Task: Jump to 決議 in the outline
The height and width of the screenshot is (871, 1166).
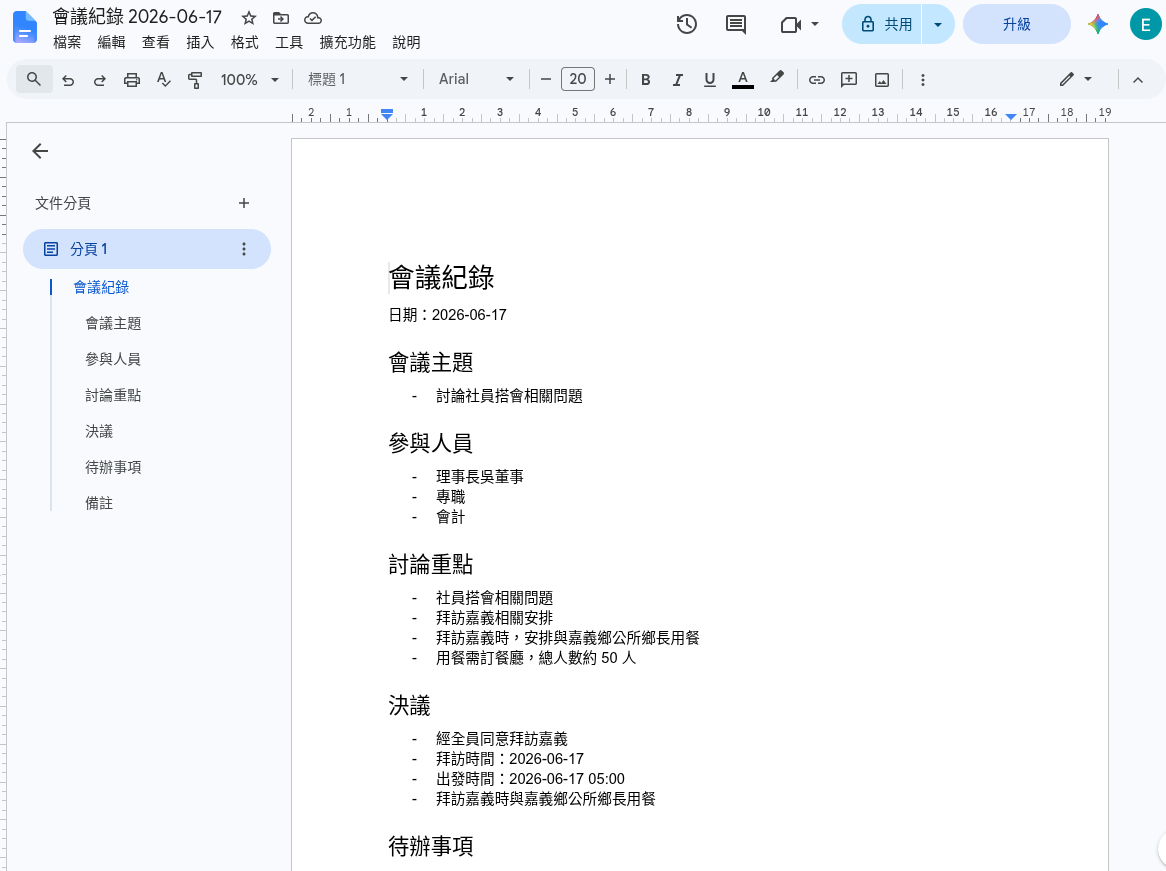Action: pos(99,431)
